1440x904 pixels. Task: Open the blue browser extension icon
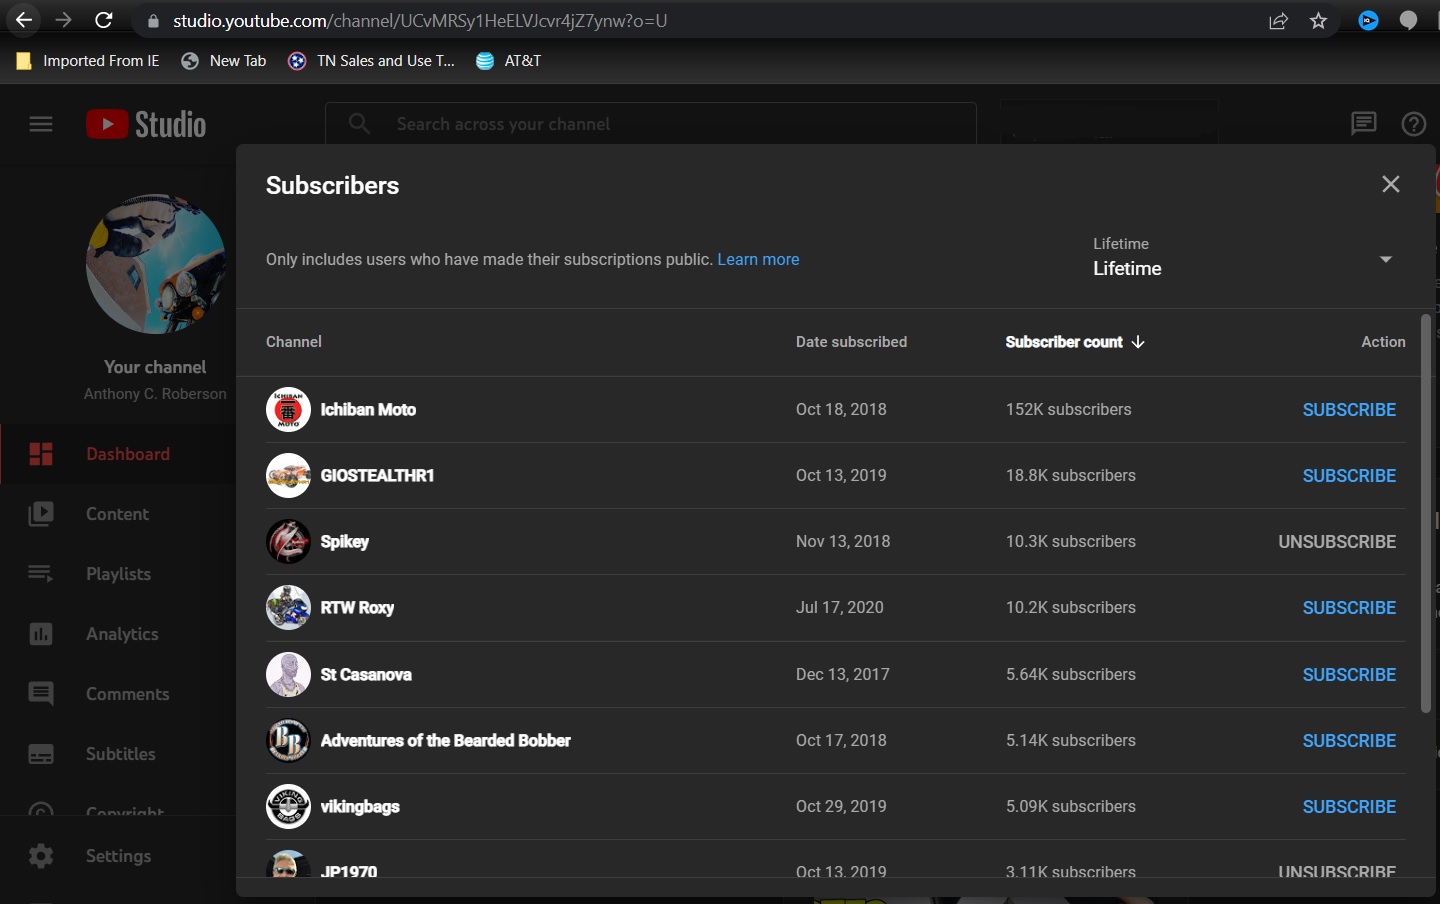pos(1369,20)
